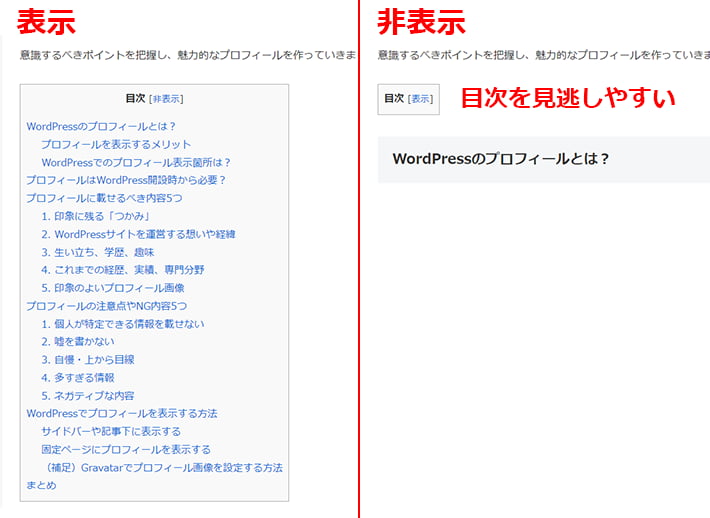Select '1. 印象に残る「つかみ」' entry

96,216
